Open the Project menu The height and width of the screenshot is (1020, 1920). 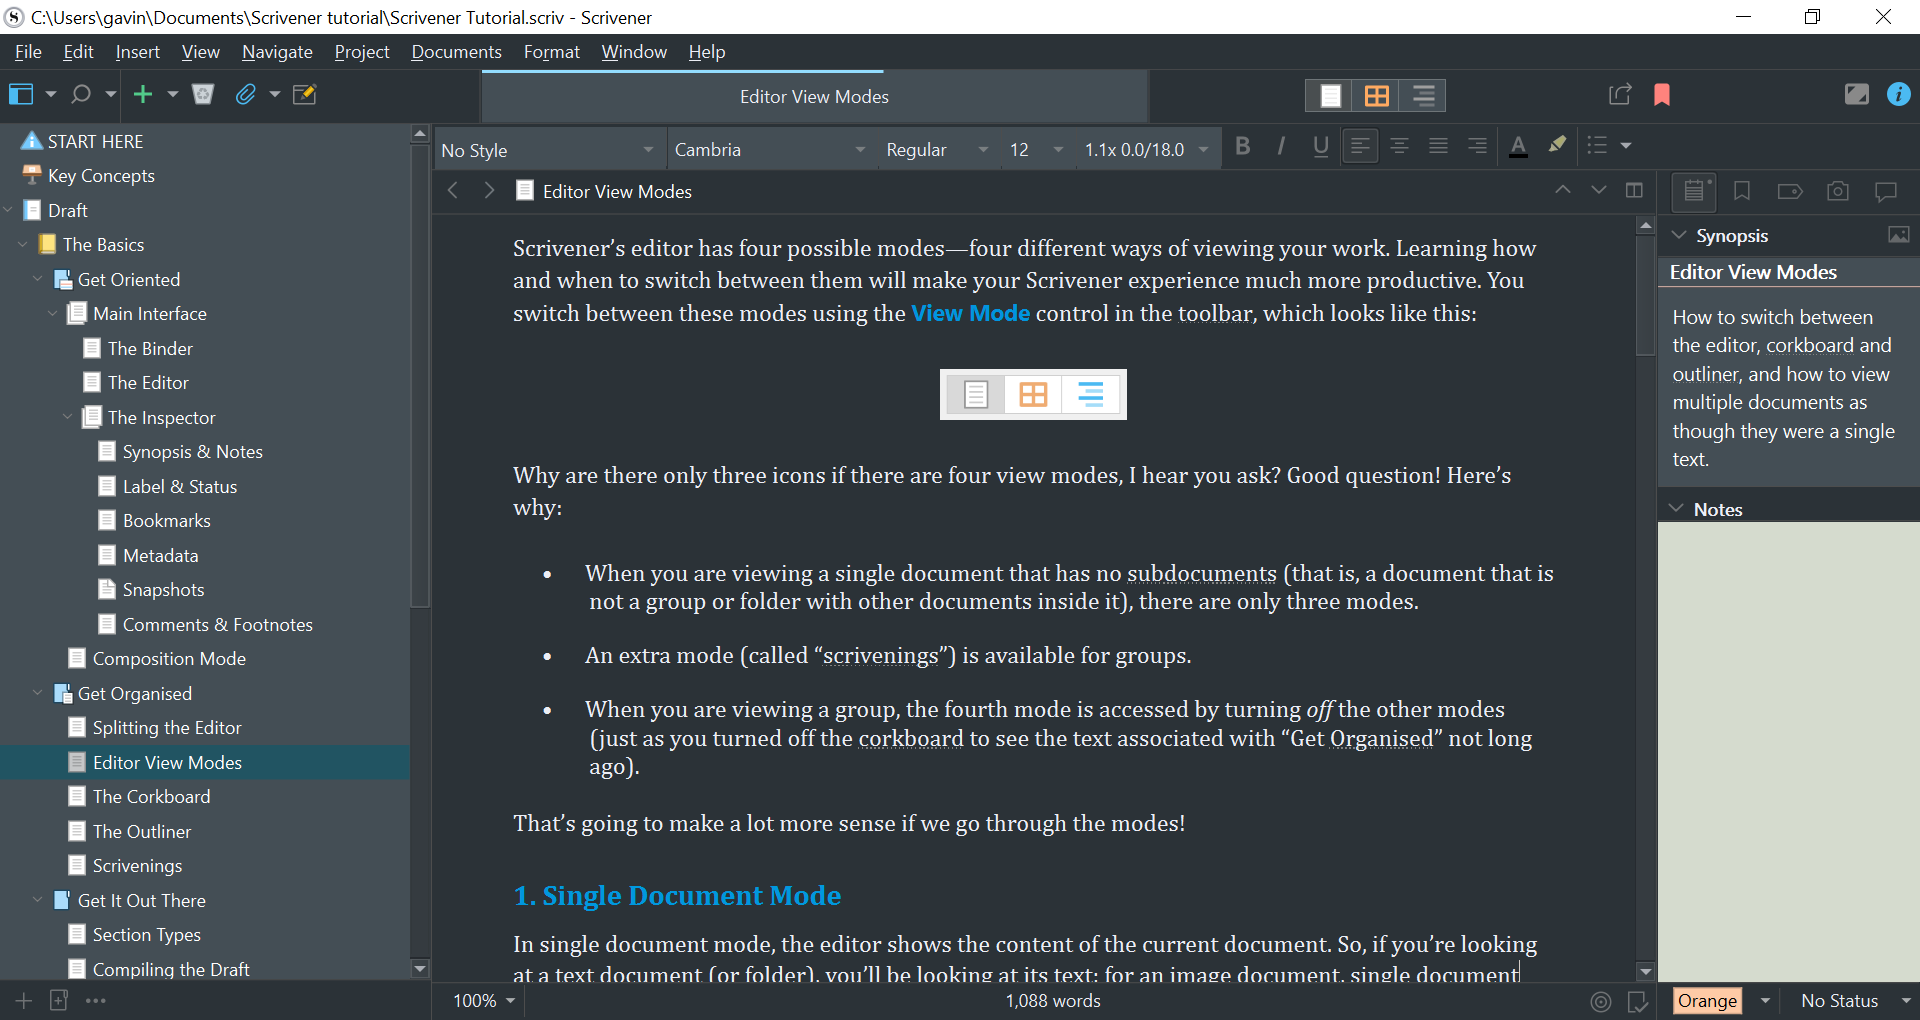click(x=362, y=52)
